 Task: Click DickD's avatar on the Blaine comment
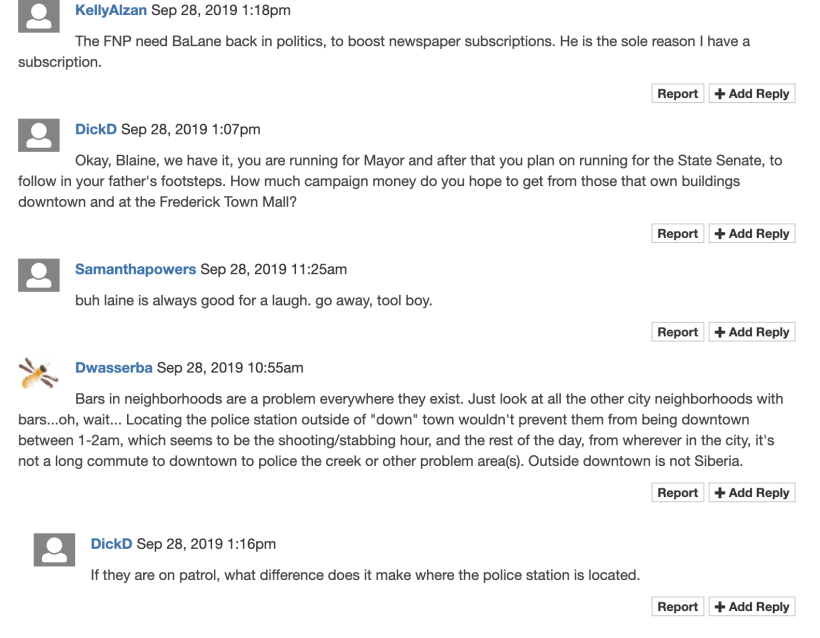[38, 135]
